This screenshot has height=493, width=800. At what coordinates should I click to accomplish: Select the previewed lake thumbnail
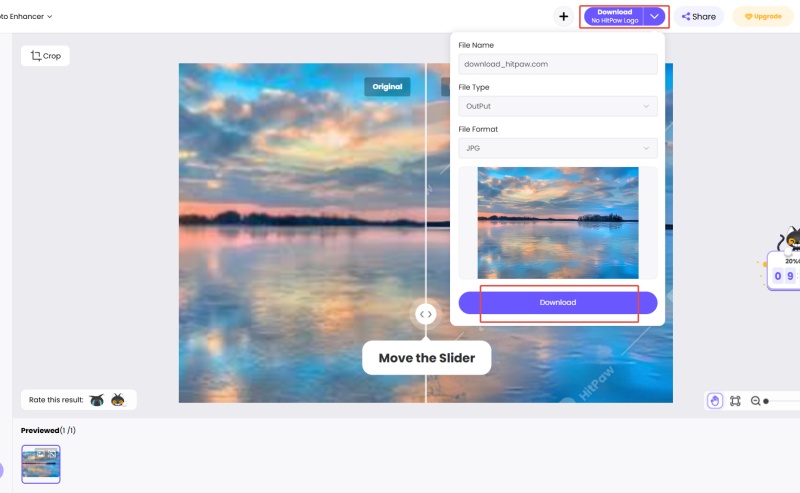click(x=41, y=464)
